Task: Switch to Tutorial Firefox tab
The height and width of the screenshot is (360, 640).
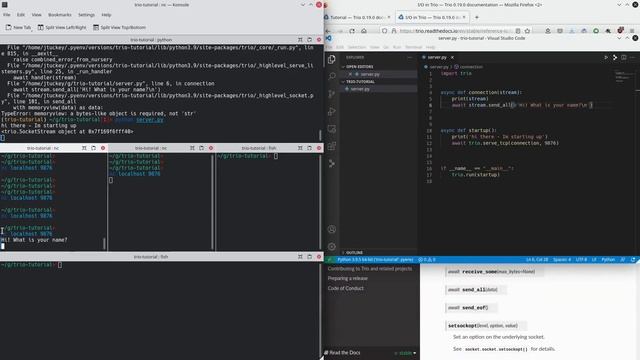Action: pyautogui.click(x=358, y=17)
